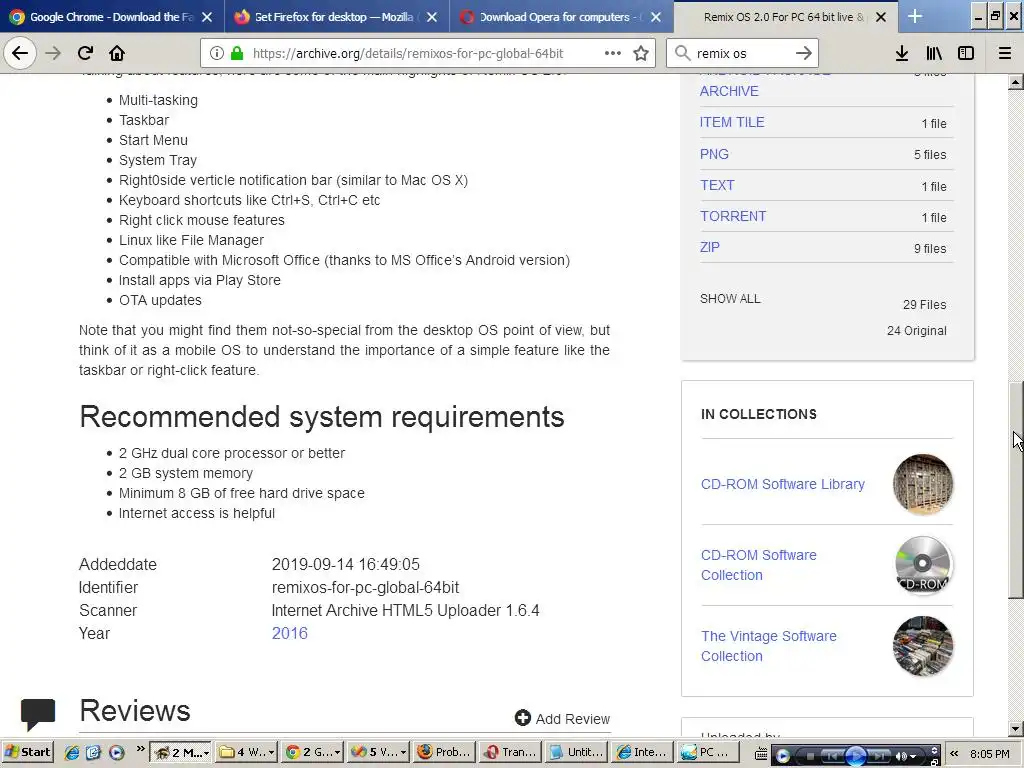Expand hidden system tray icons
This screenshot has height=768, width=1024.
(954, 753)
